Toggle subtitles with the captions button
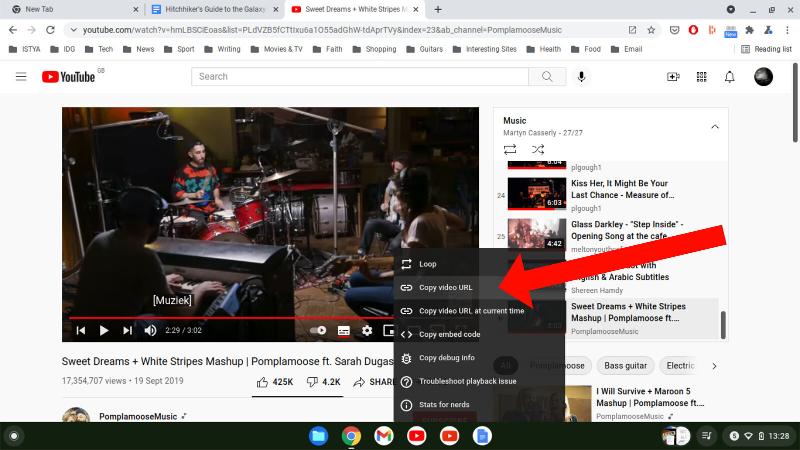This screenshot has height=450, width=800. 343,331
